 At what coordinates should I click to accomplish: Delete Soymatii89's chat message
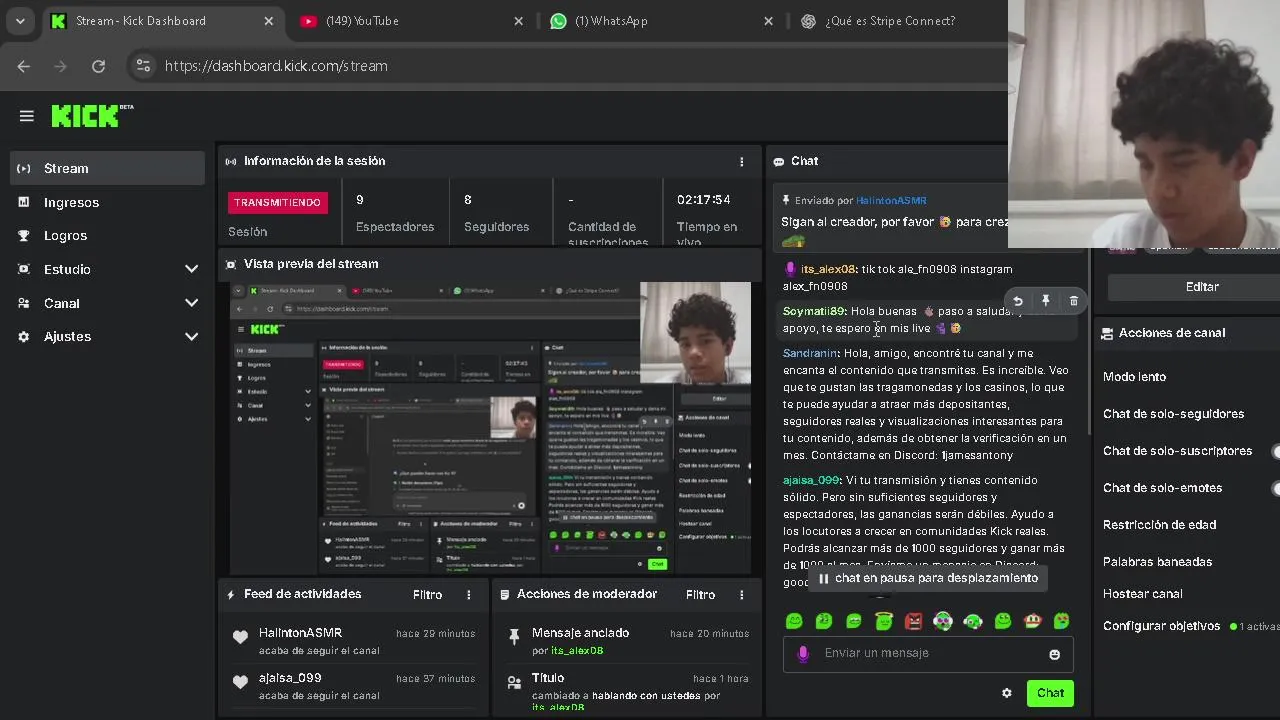1074,301
